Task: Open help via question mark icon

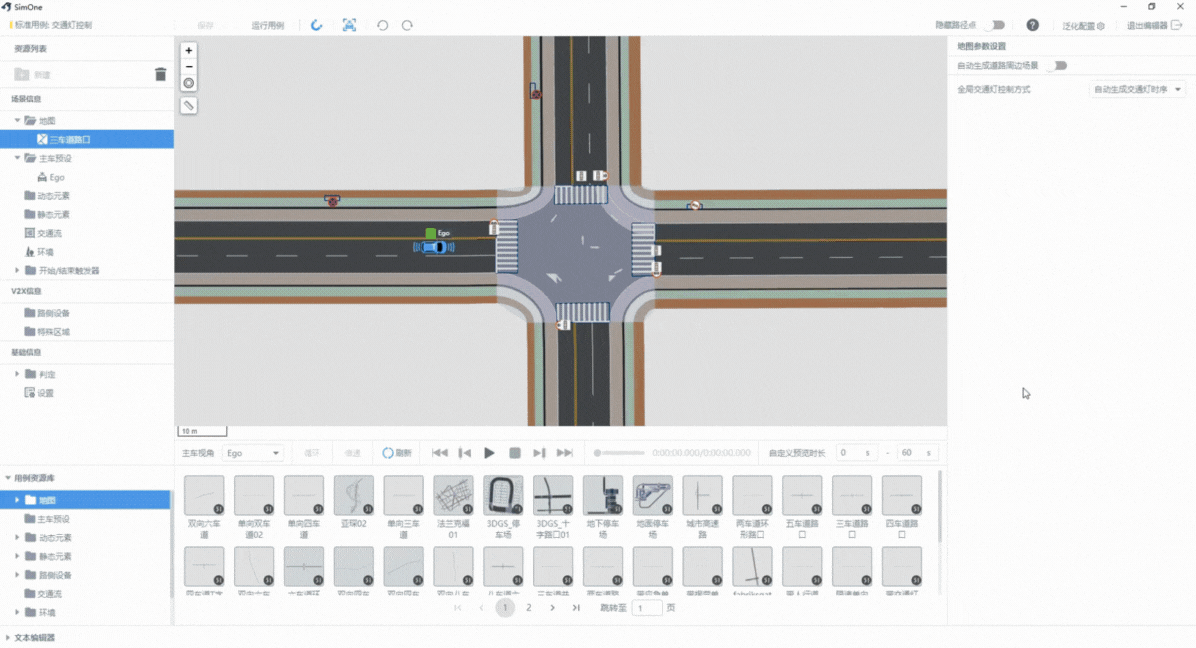Action: [1032, 25]
